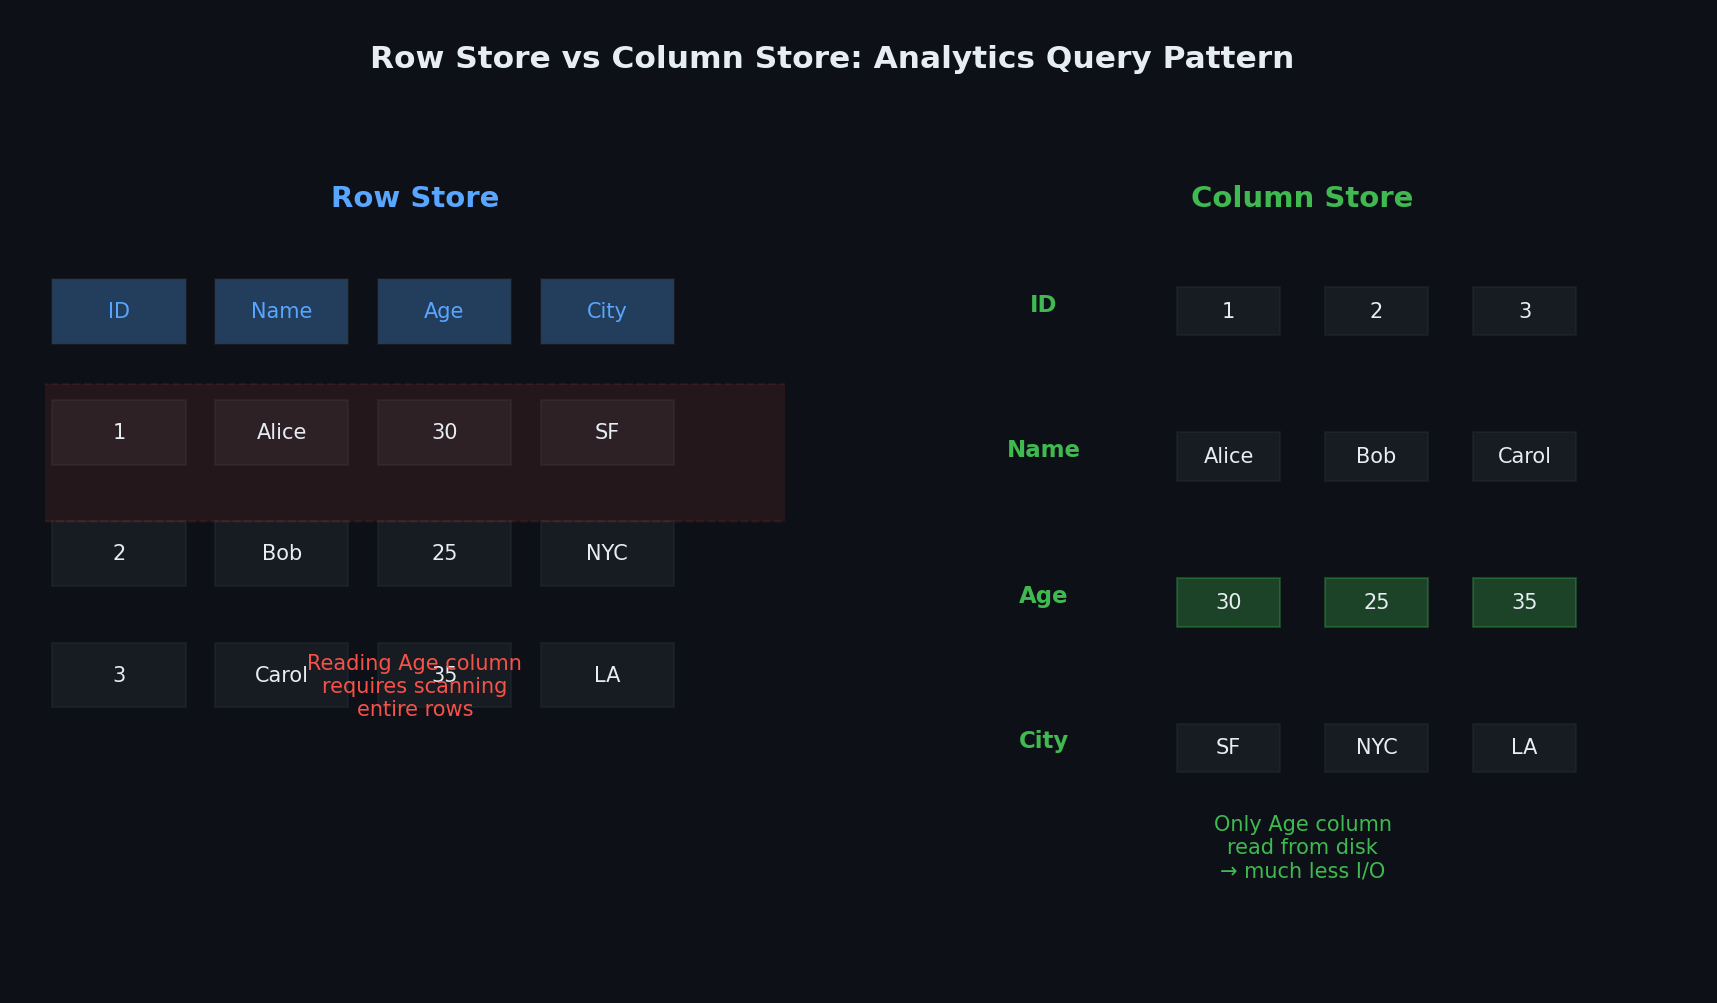Image resolution: width=1717 pixels, height=1003 pixels.
Task: Select the blue "Row Store" heading
Action: (415, 198)
